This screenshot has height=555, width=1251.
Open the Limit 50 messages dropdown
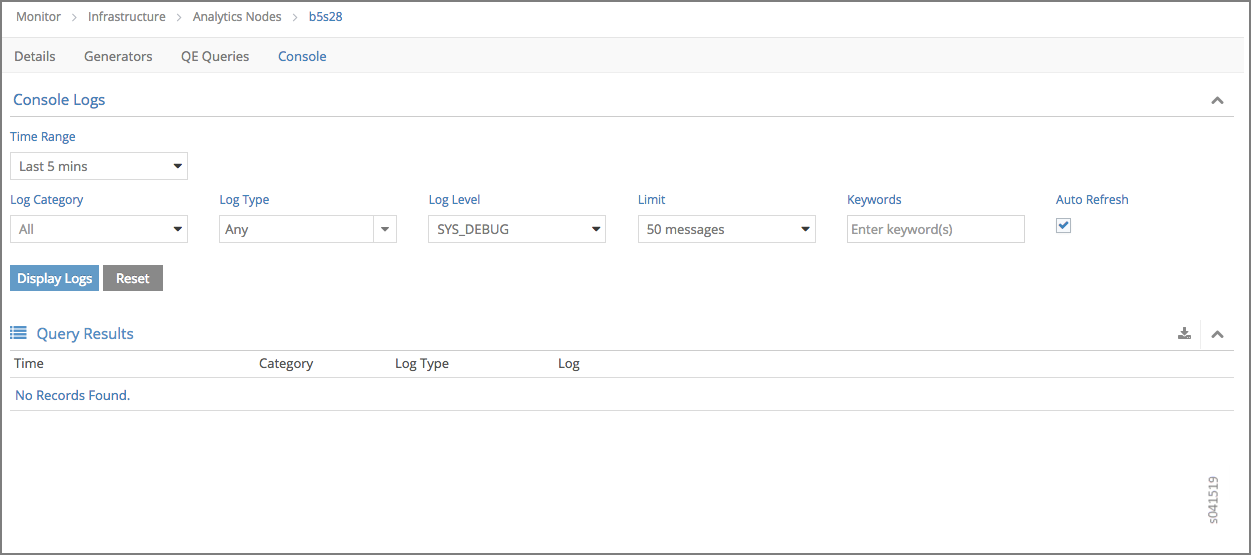pyautogui.click(x=726, y=229)
